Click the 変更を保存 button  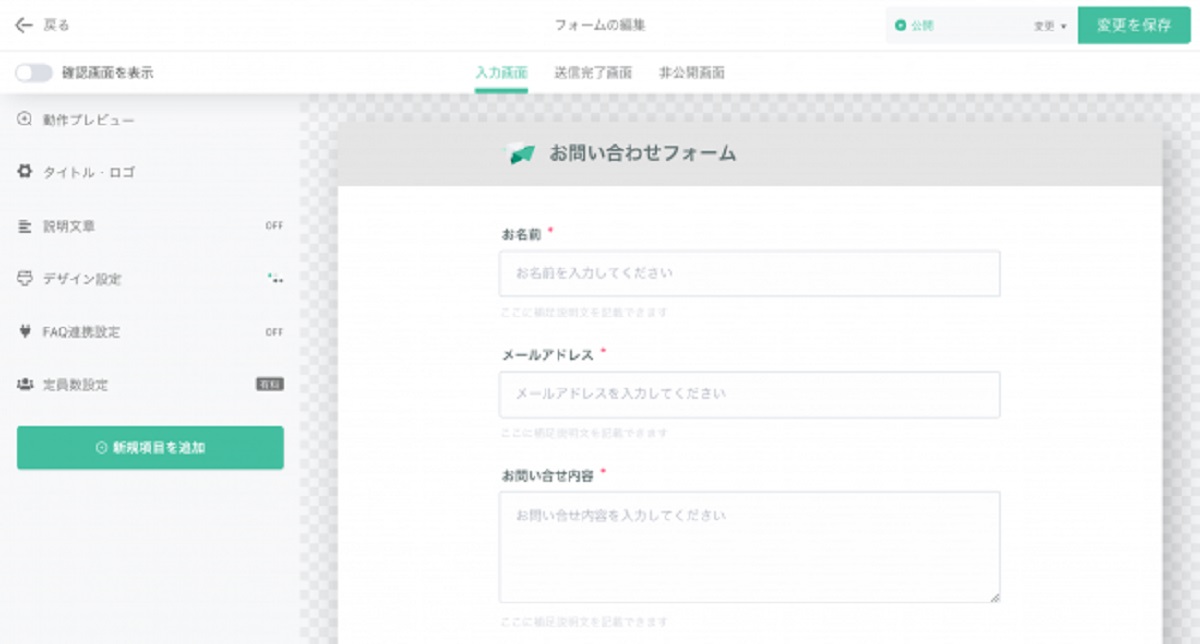1133,26
